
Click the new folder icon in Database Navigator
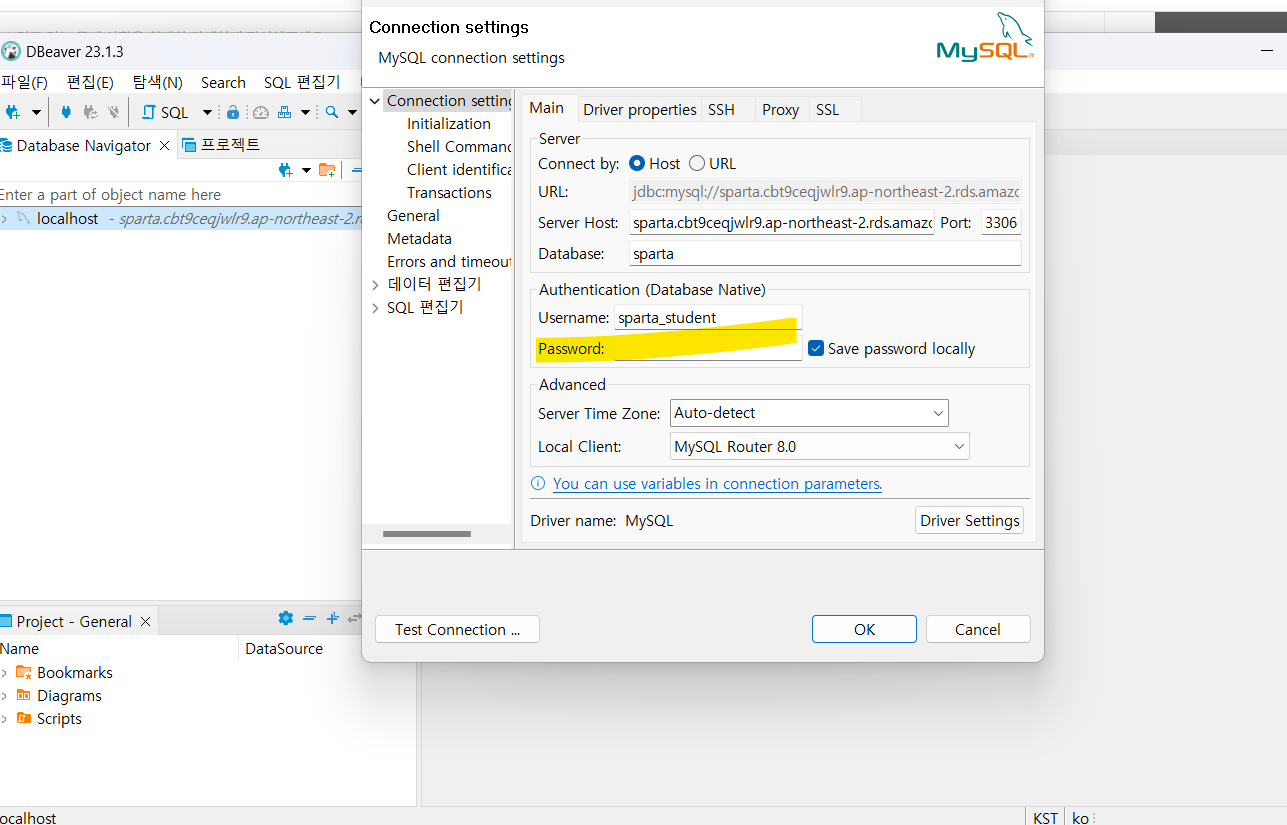(327, 170)
